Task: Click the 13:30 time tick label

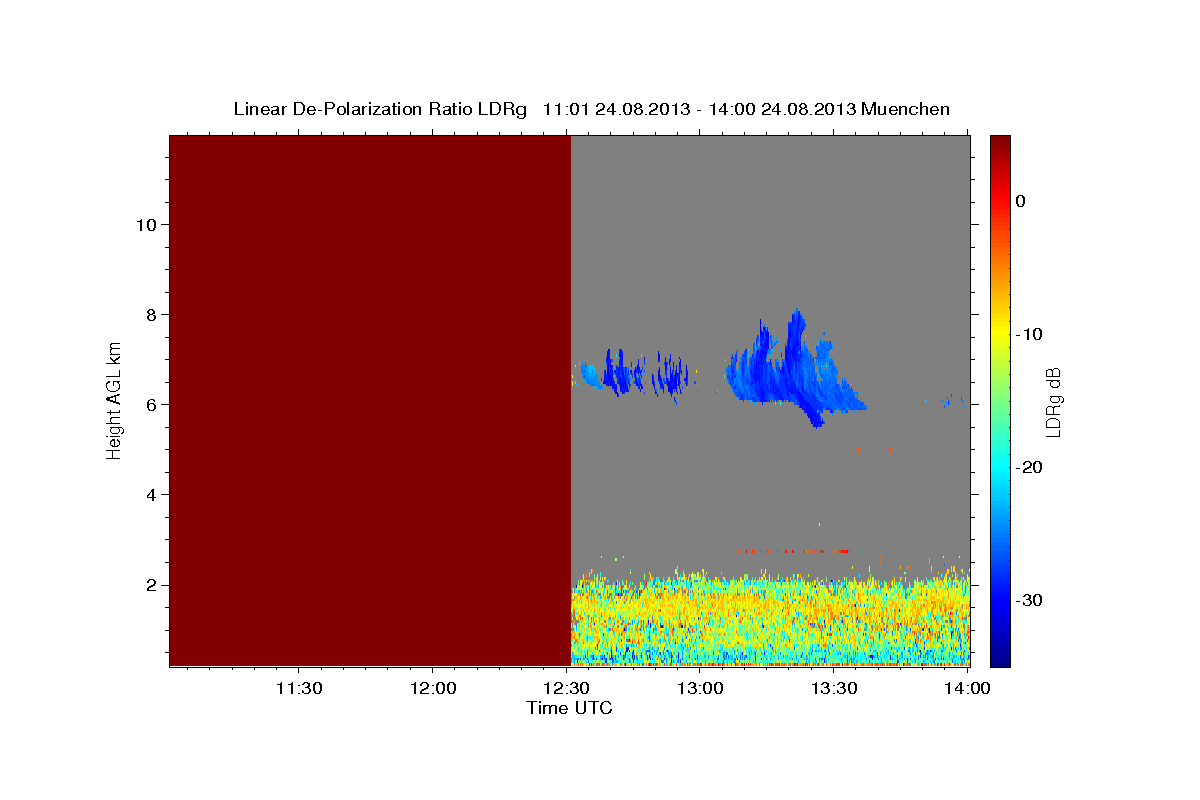Action: [x=833, y=688]
